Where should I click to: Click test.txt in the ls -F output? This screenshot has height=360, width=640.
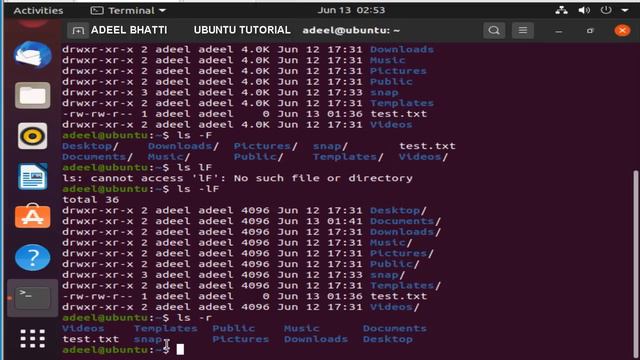[x=427, y=146]
